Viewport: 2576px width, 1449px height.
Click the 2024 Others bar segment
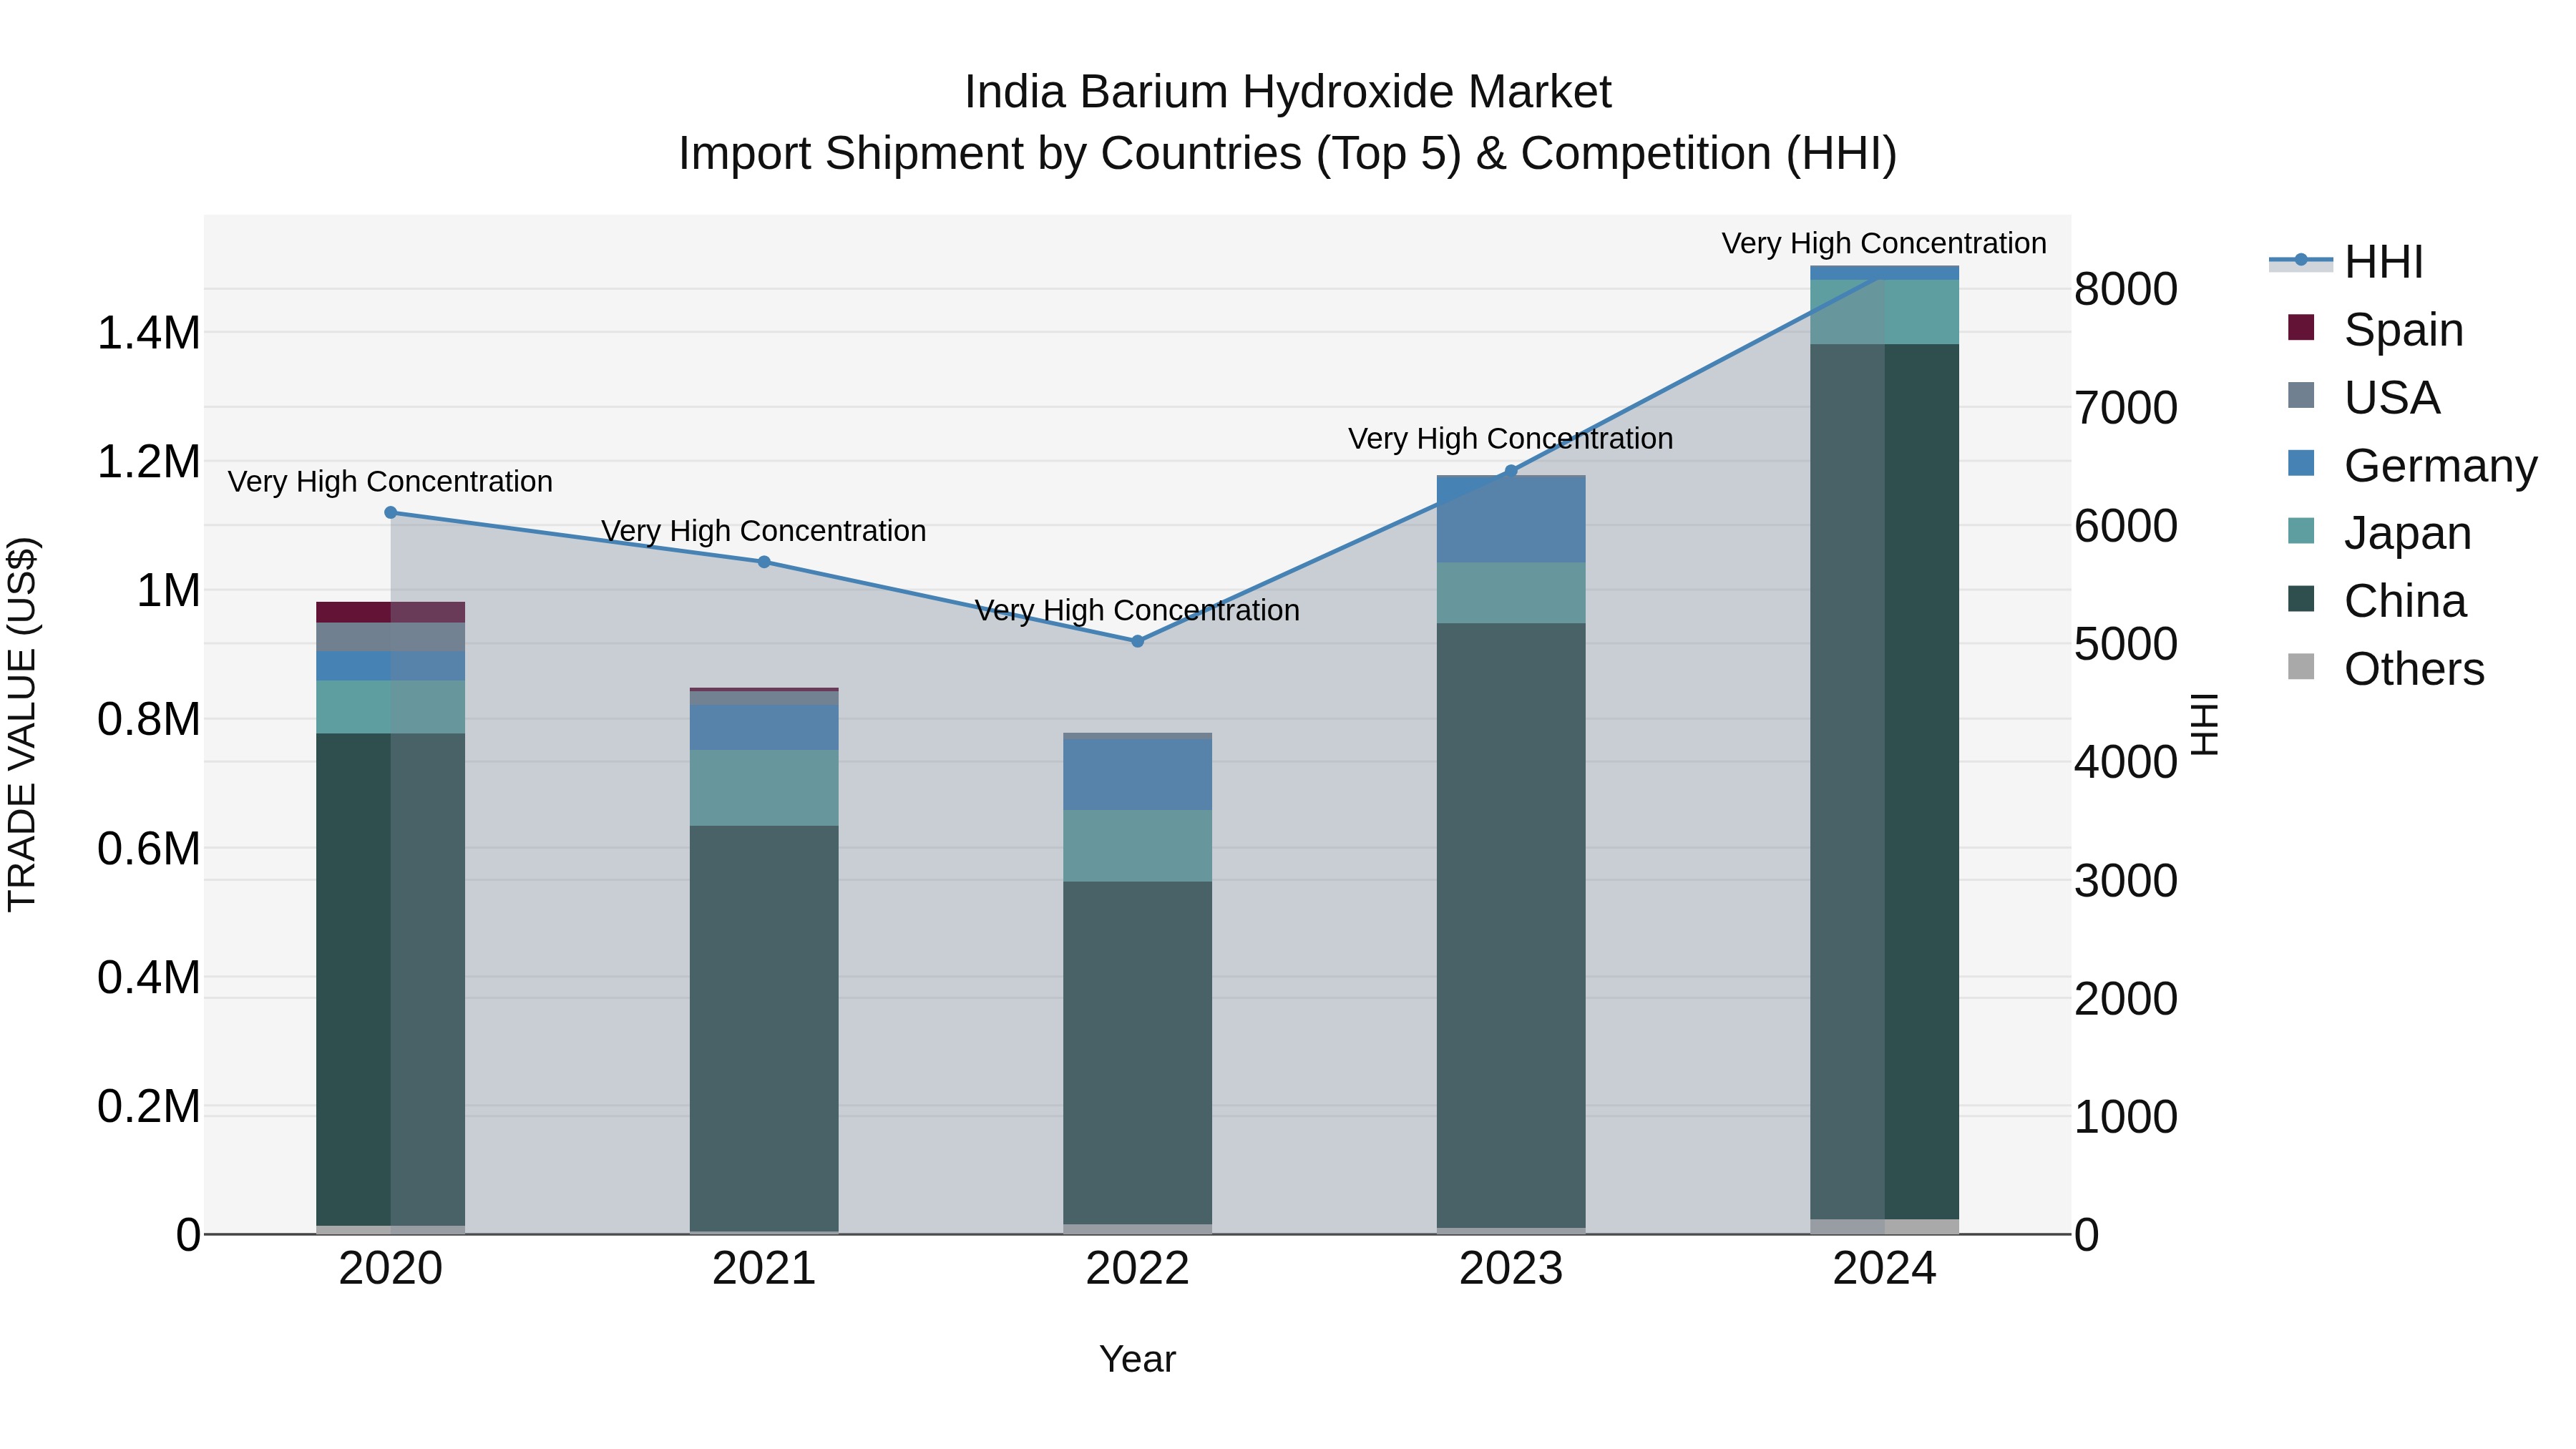pyautogui.click(x=1885, y=1227)
